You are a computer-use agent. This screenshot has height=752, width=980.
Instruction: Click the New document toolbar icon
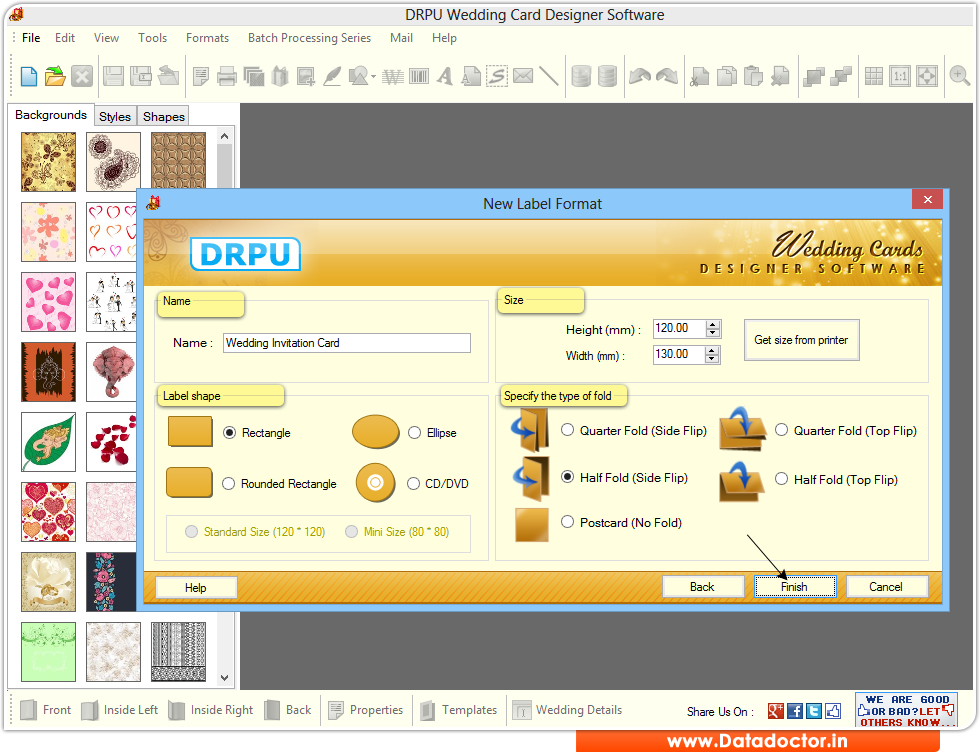(x=29, y=76)
